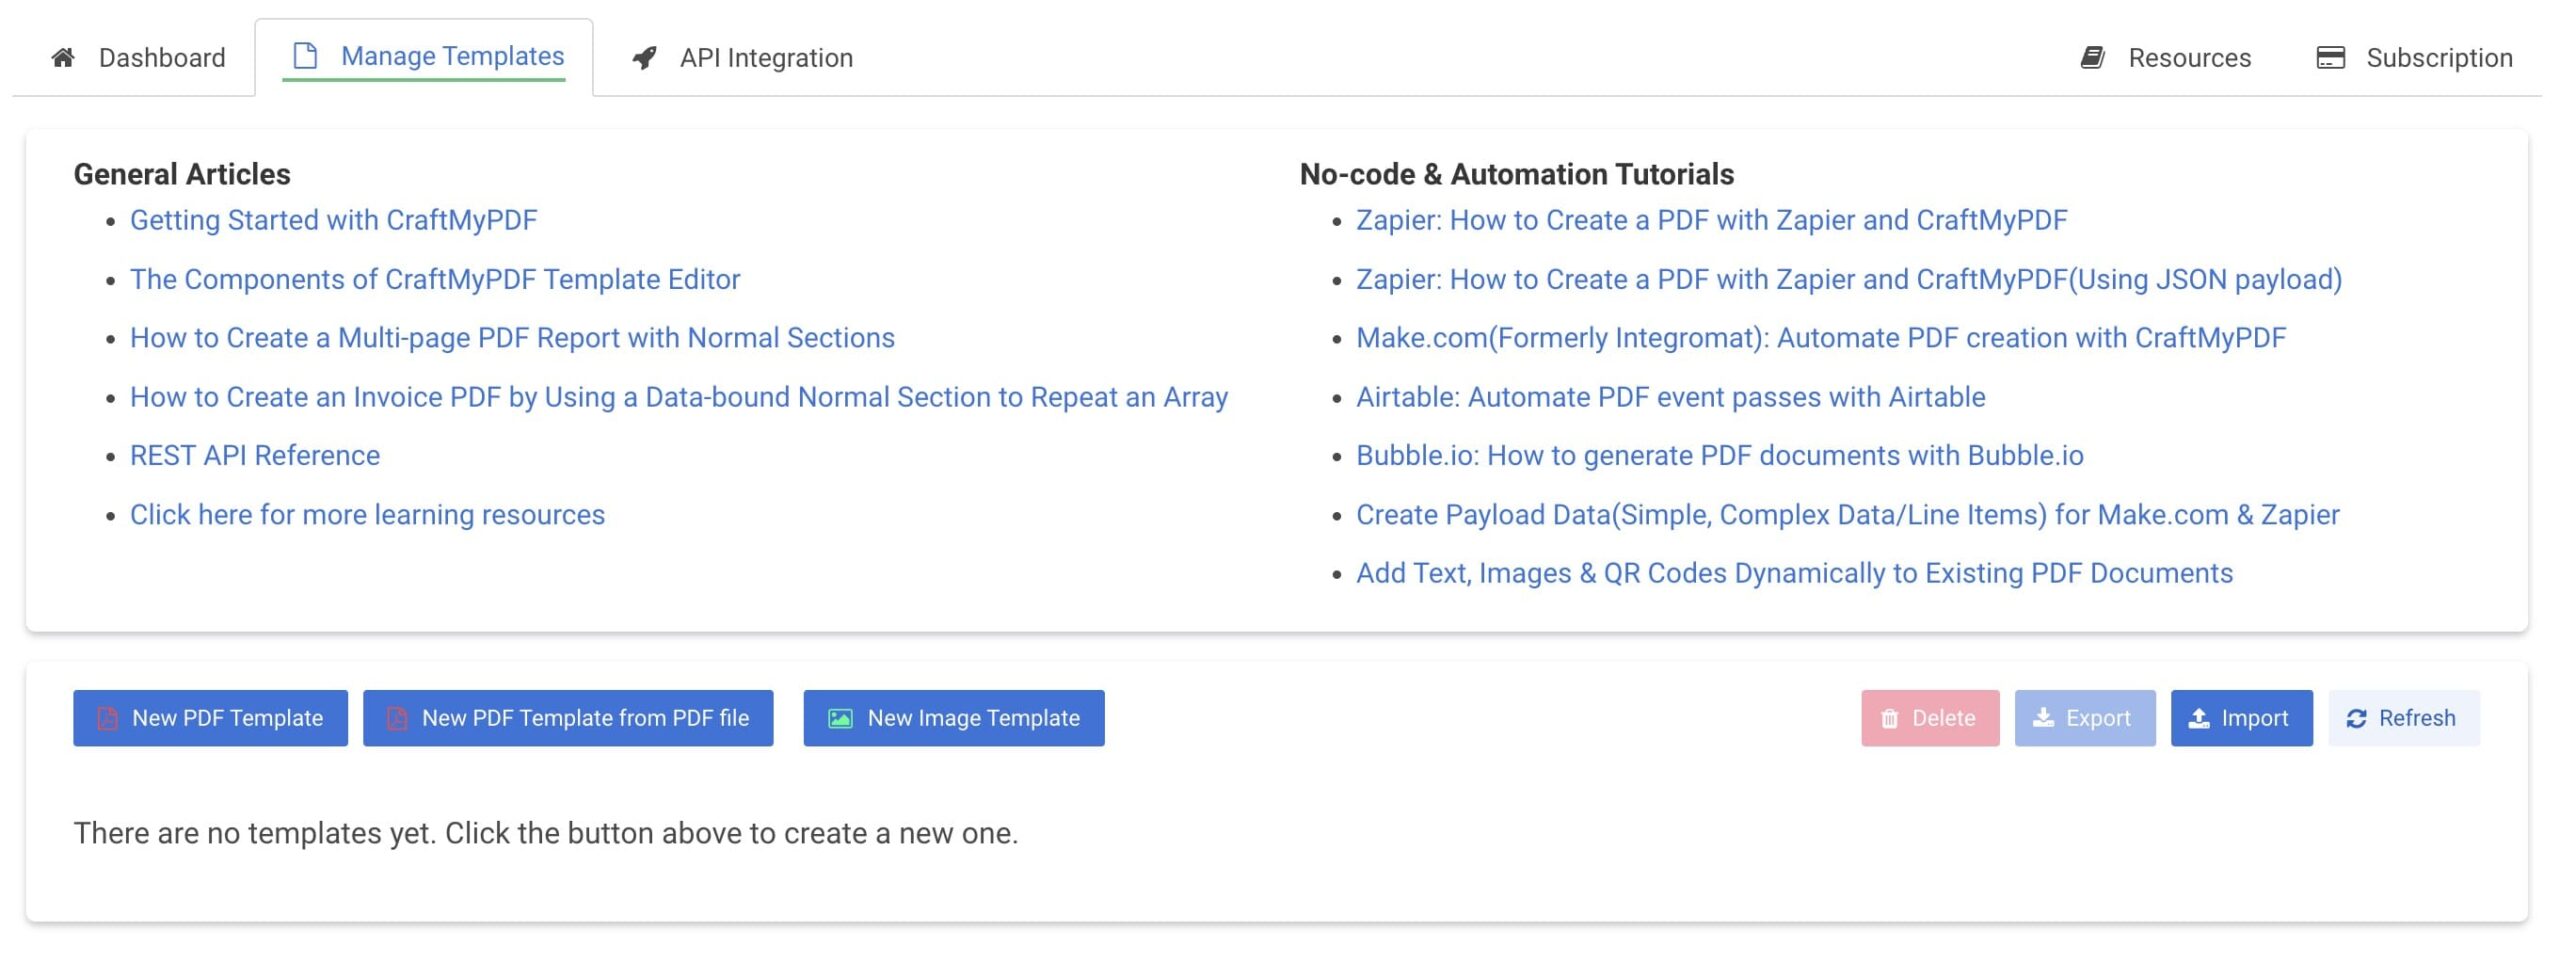Create a New Image Template
This screenshot has width=2560, height=962.
tap(954, 718)
